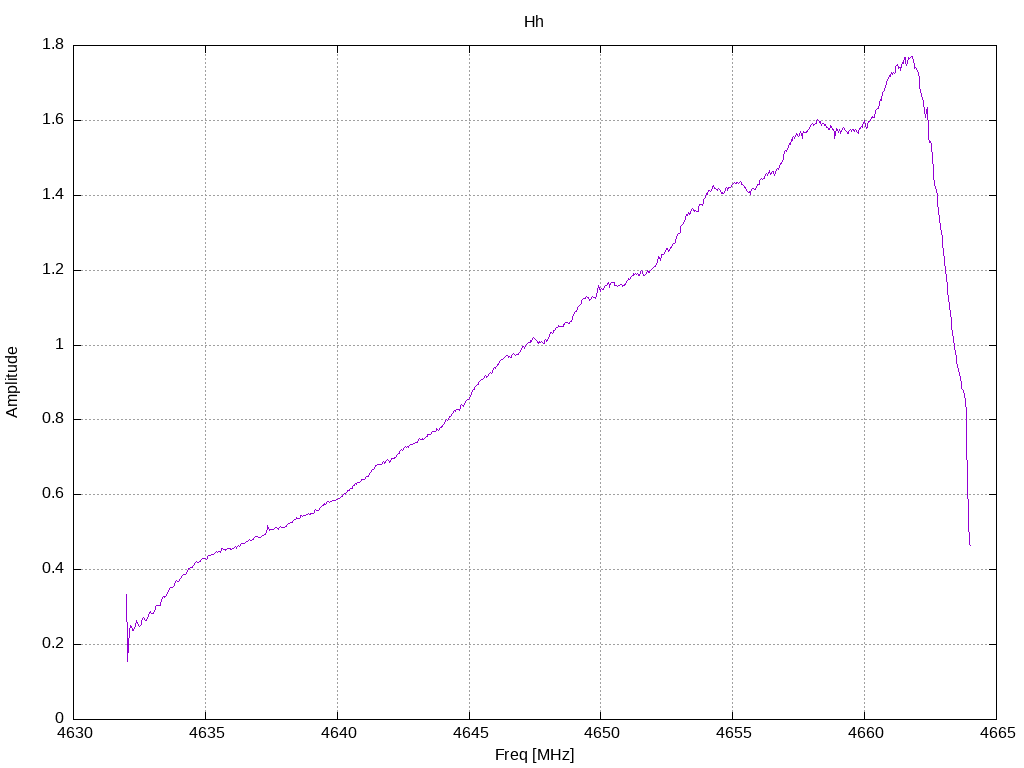Click the initial spike at the curve's start
This screenshot has width=1024, height=768.
pos(127,627)
